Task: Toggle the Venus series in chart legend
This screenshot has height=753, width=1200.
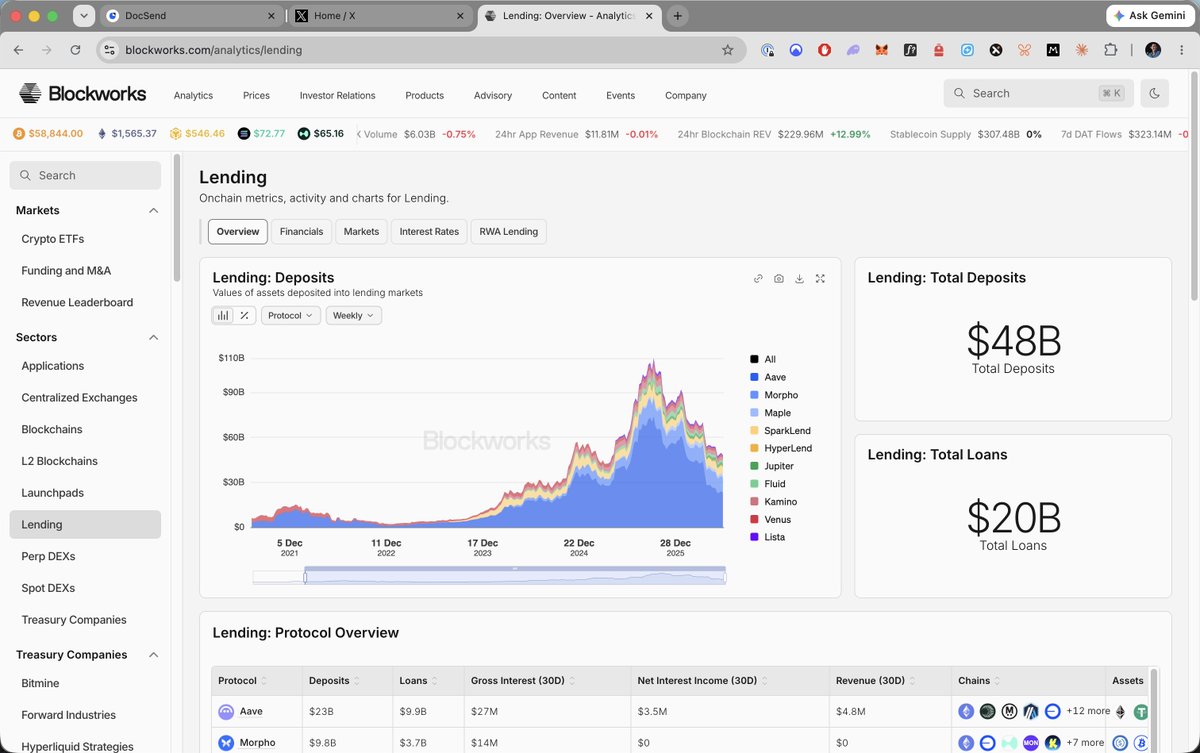Action: pos(770,519)
